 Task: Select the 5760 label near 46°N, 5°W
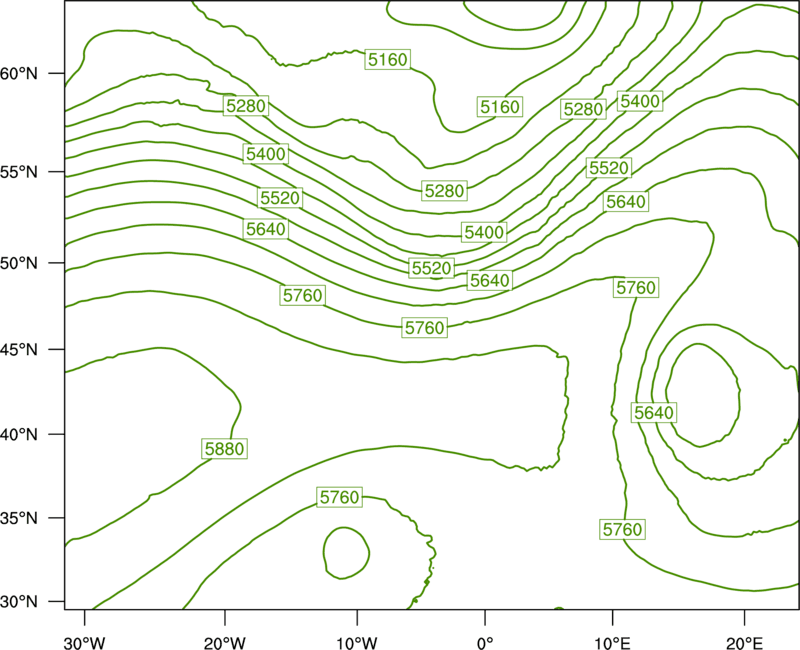[x=424, y=328]
